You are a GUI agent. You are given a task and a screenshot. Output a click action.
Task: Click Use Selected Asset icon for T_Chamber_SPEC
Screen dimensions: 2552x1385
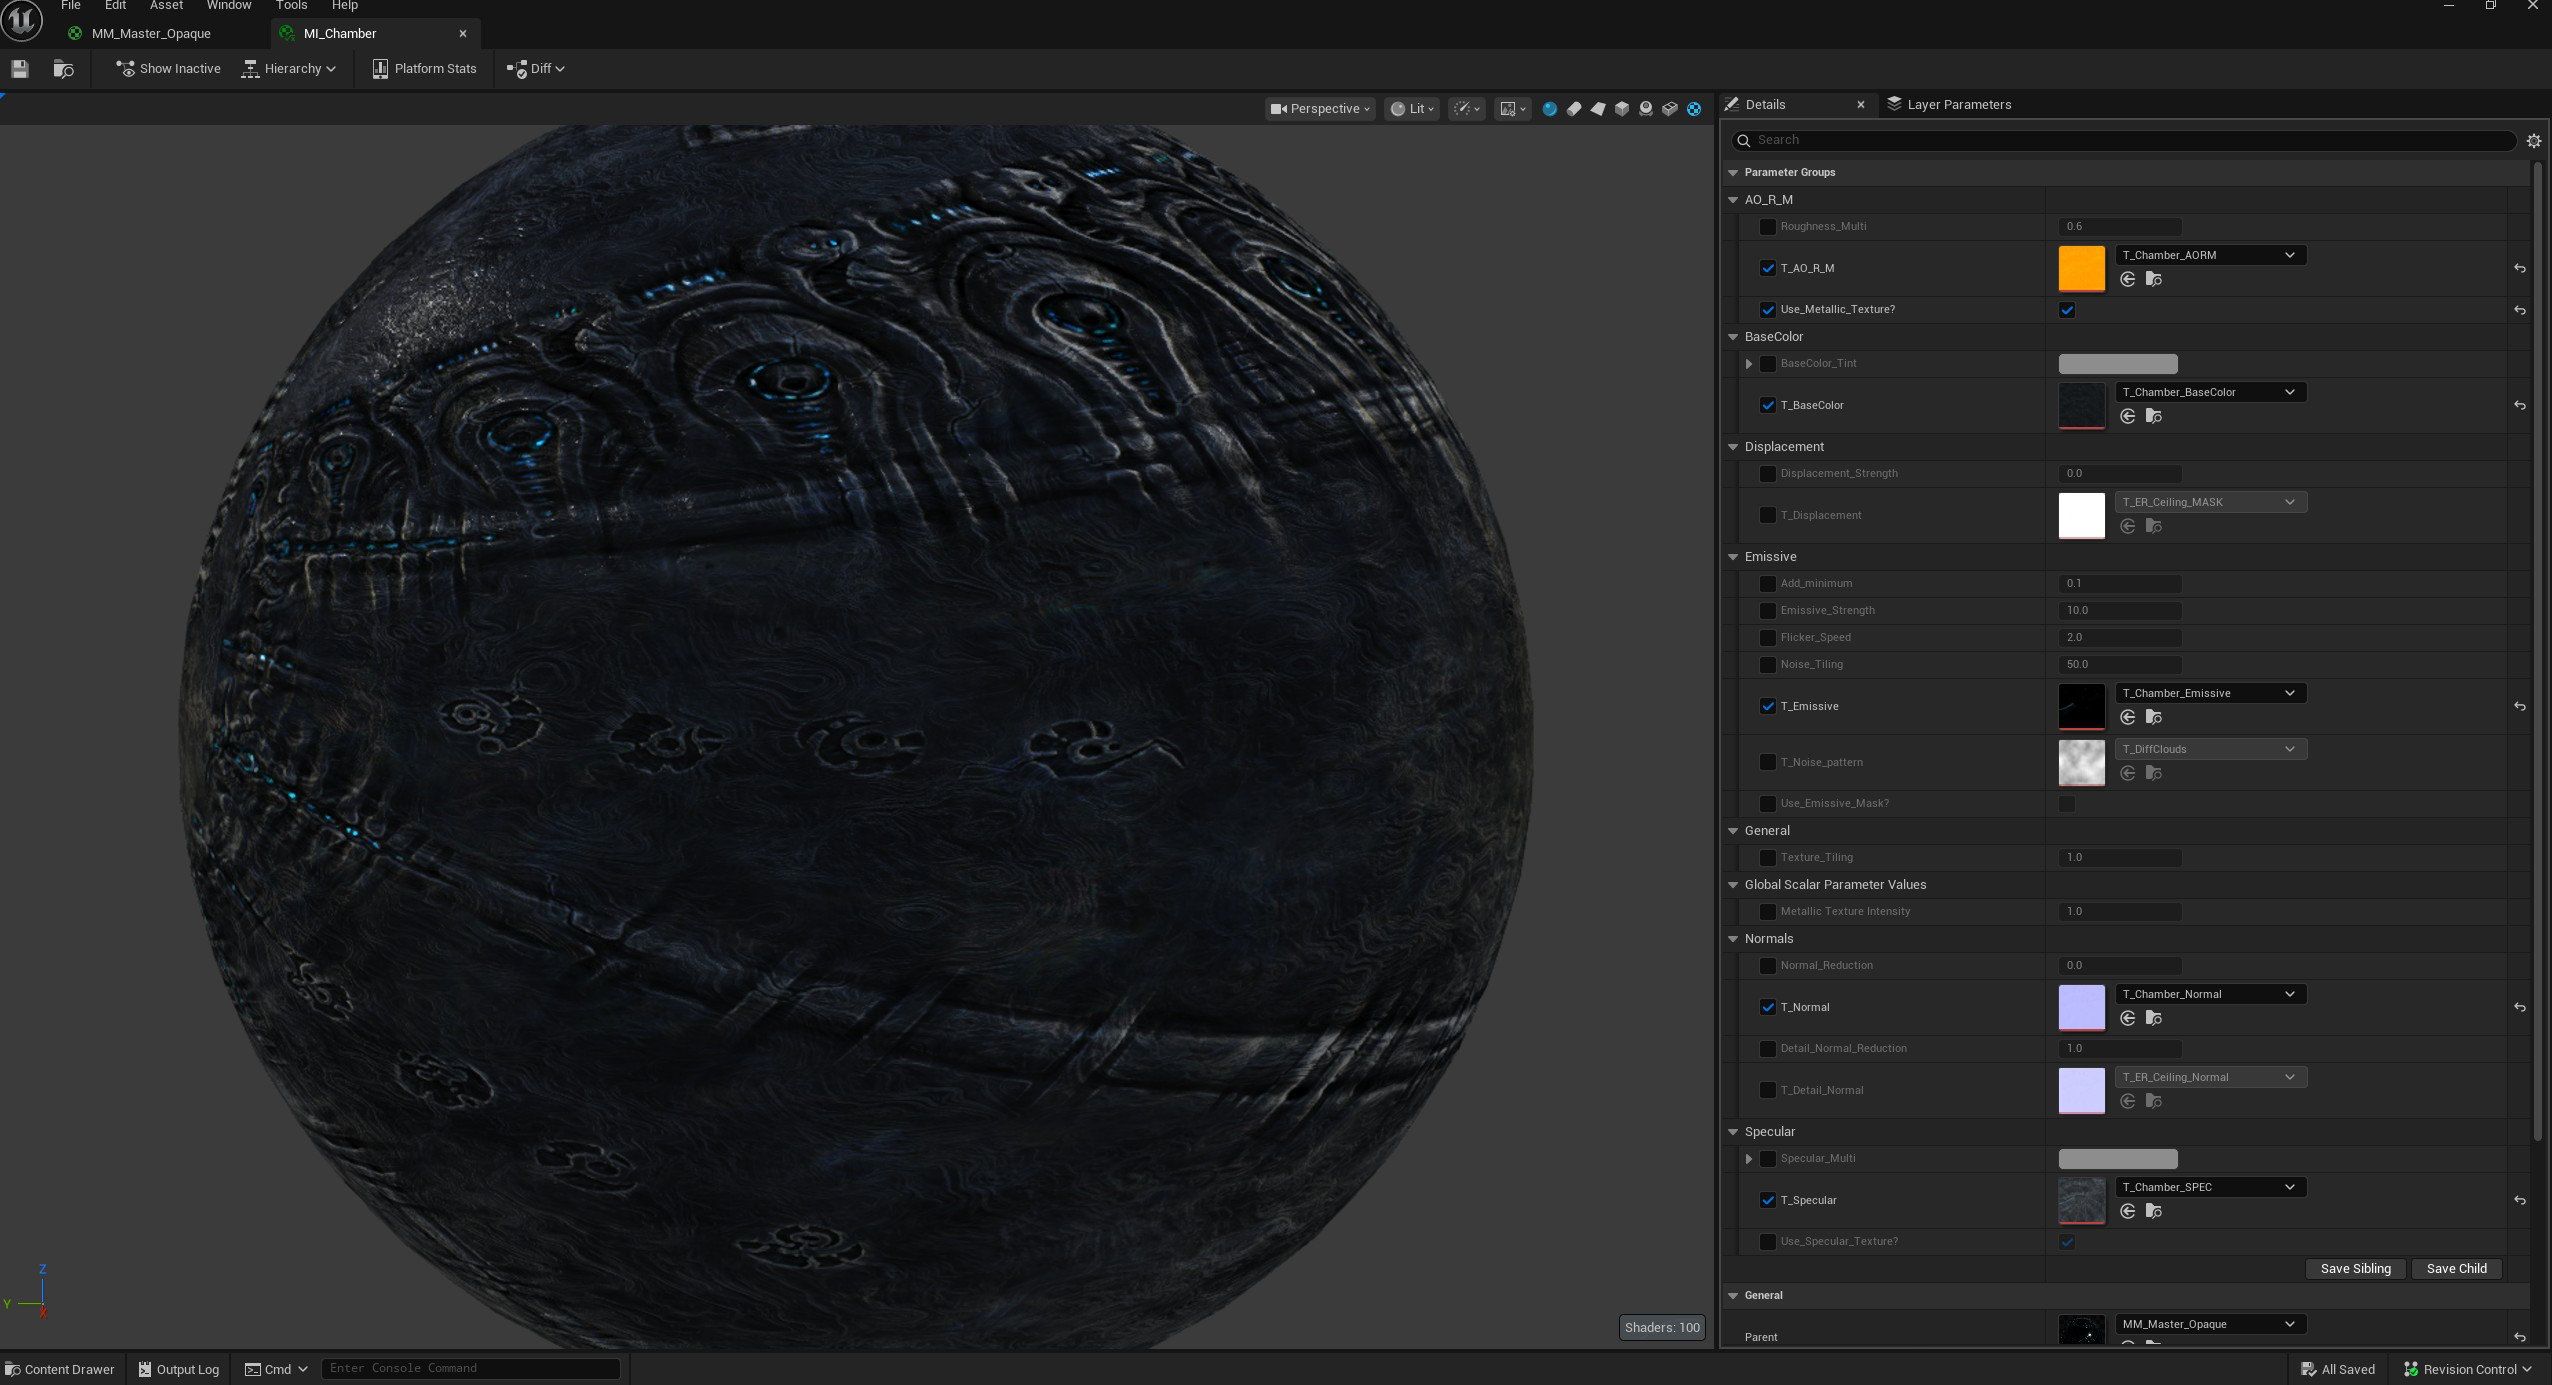click(2127, 1211)
